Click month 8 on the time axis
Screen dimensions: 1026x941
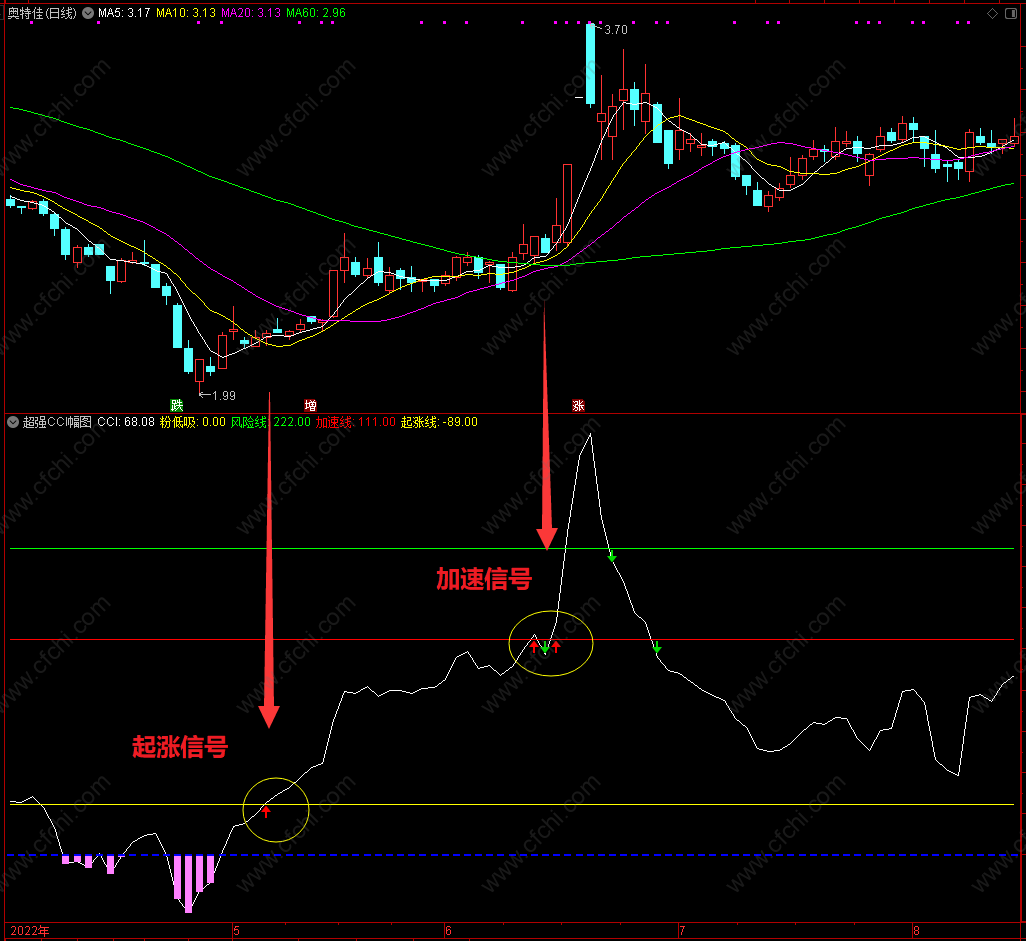(x=916, y=931)
